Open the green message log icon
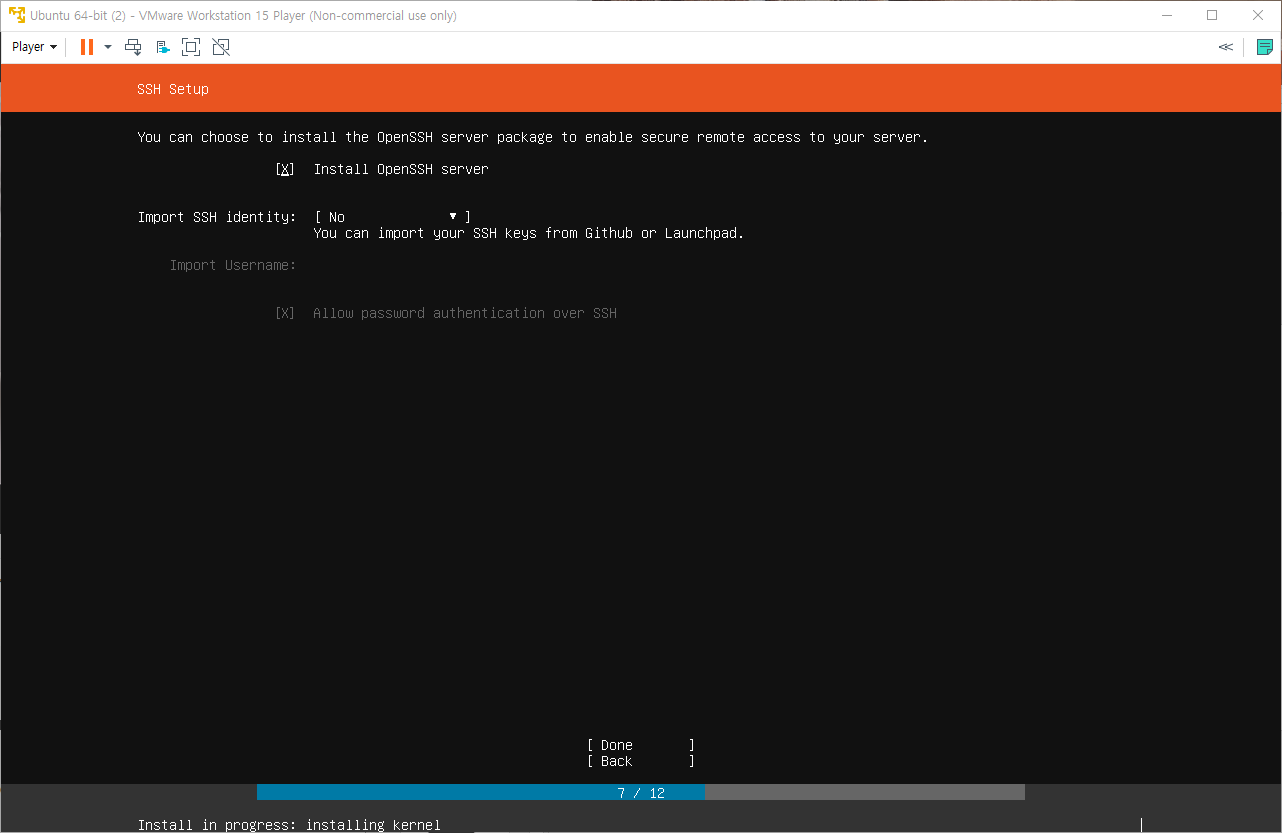 point(1265,47)
